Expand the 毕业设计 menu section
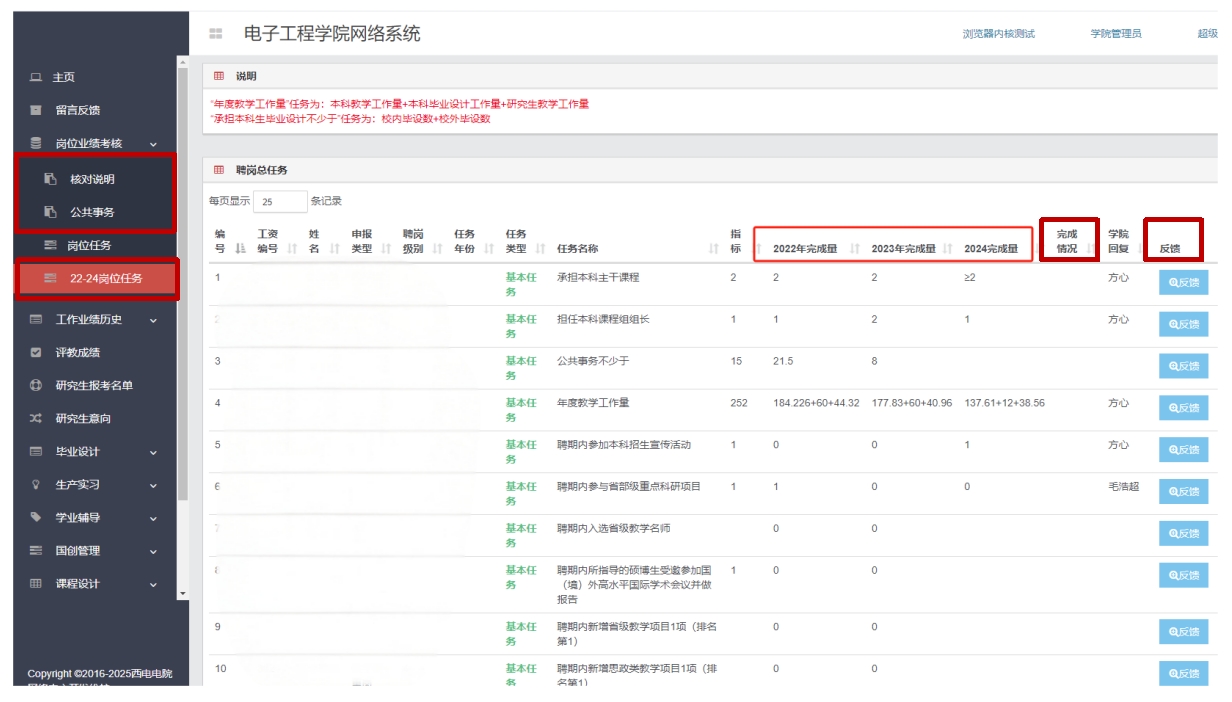Viewport: 1232px width, 702px height. [x=153, y=452]
